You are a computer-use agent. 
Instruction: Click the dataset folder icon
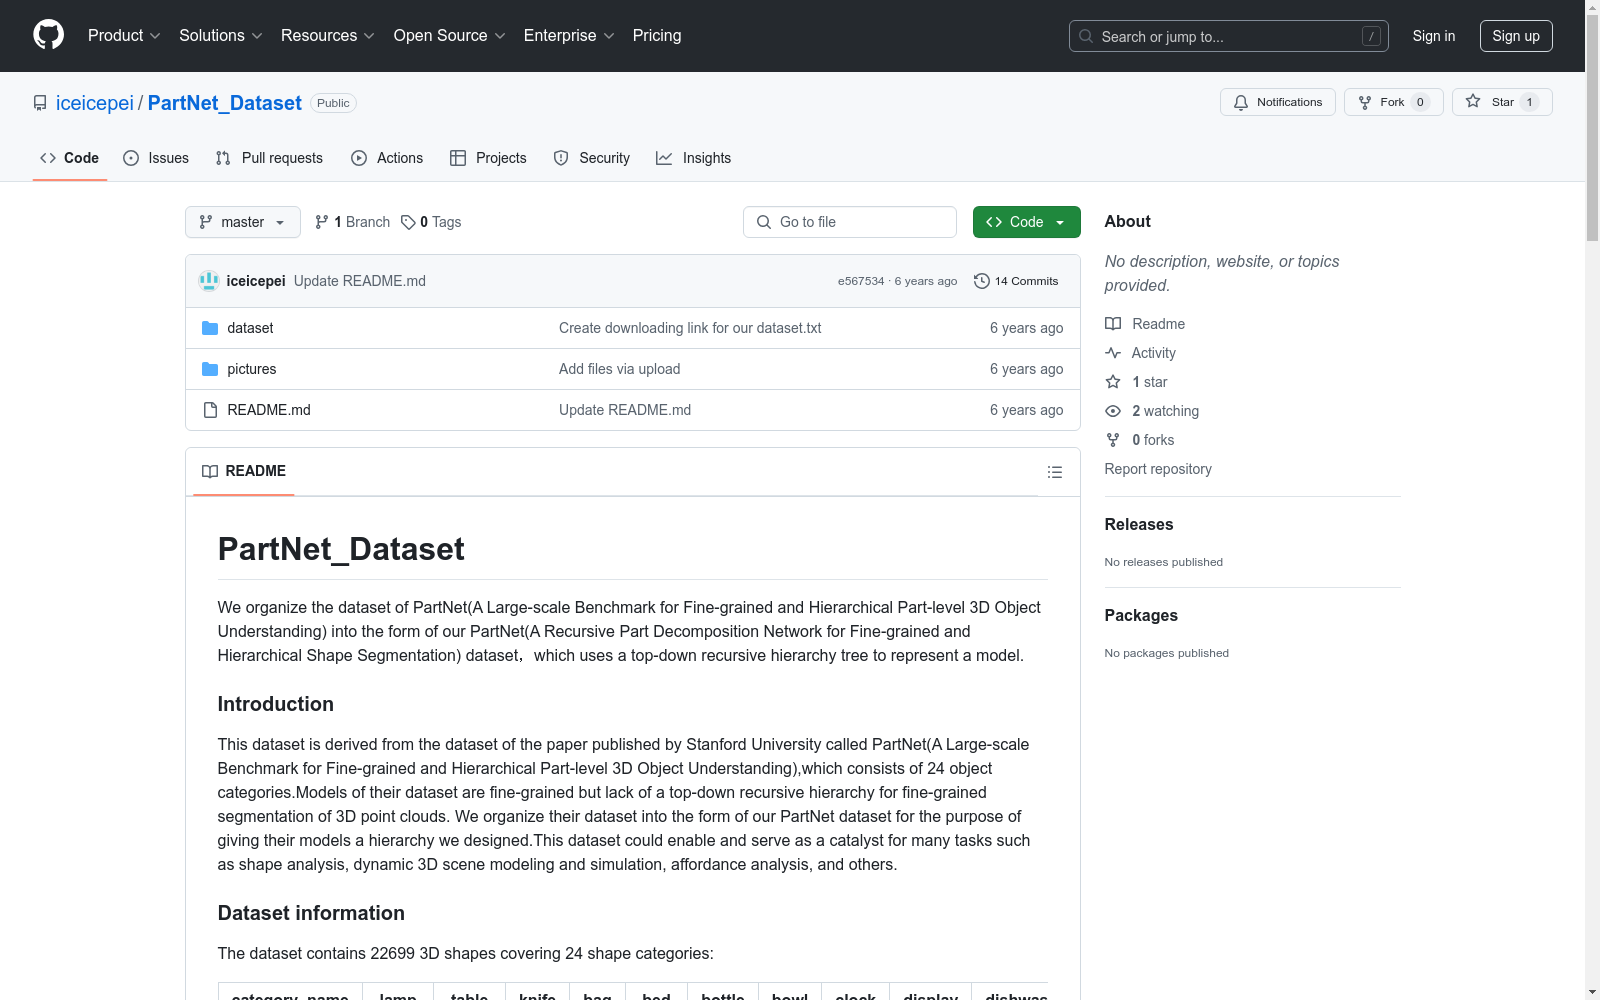point(210,328)
